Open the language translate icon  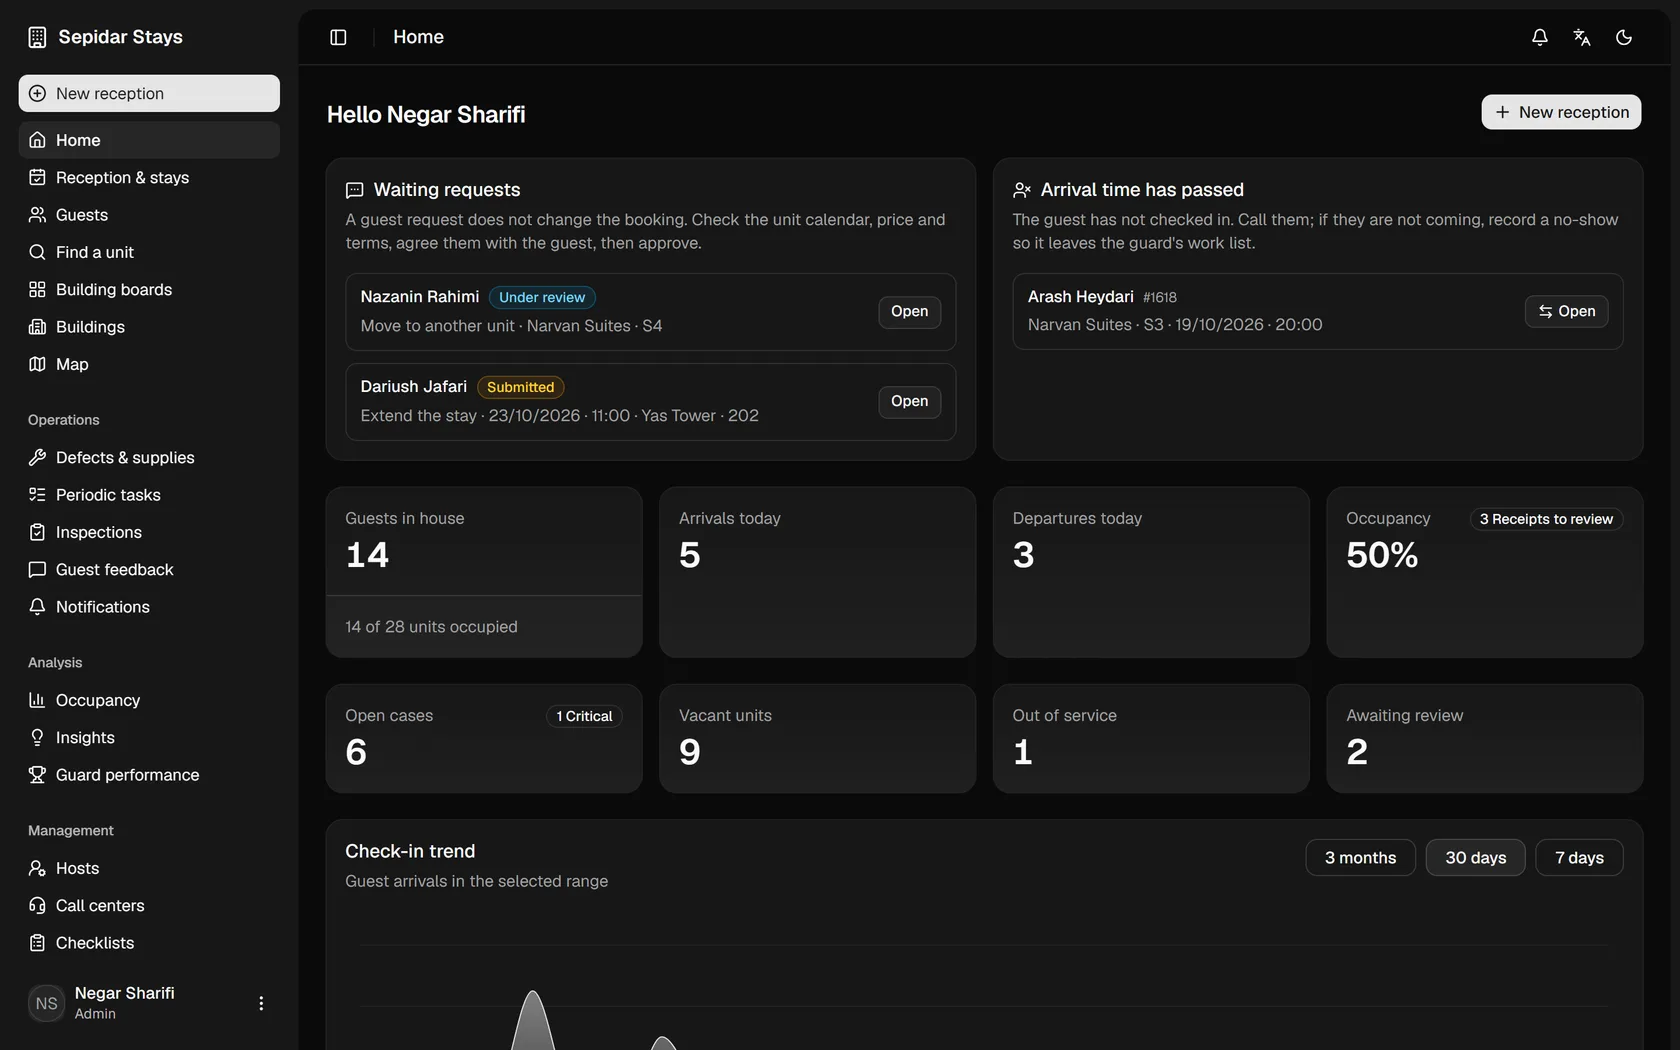pyautogui.click(x=1582, y=37)
